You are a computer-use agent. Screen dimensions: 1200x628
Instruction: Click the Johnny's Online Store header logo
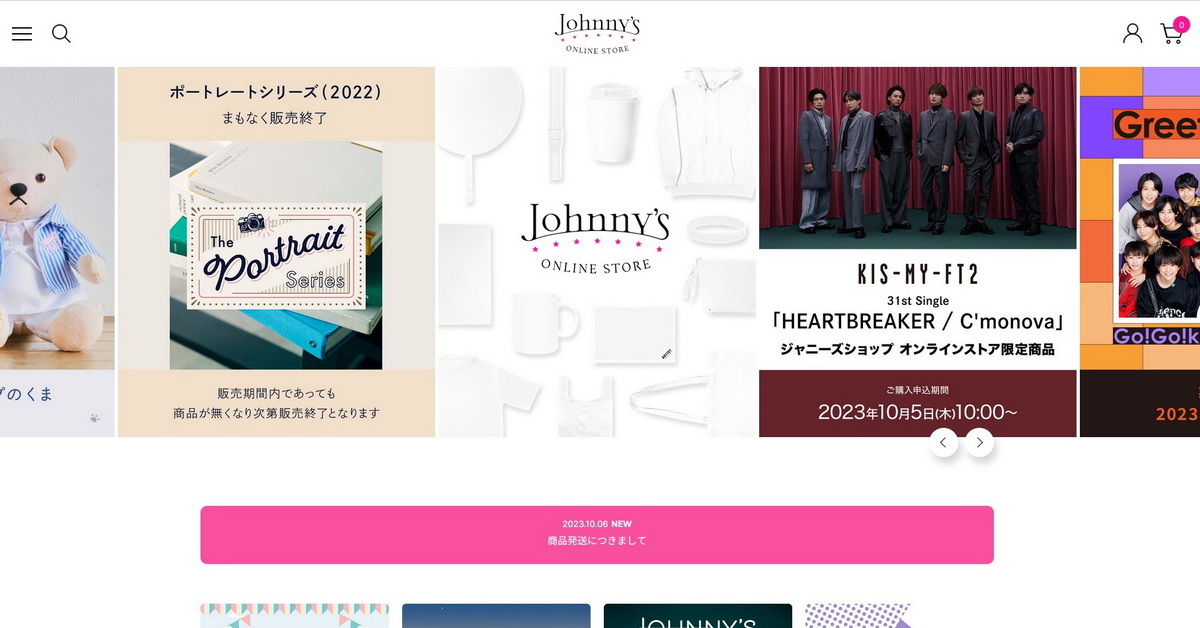(x=597, y=33)
